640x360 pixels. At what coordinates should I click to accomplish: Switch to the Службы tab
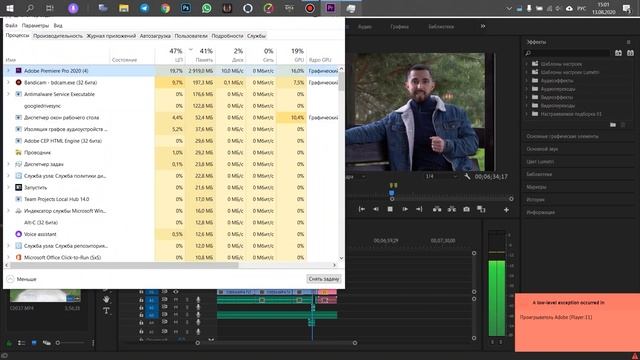tap(256, 36)
